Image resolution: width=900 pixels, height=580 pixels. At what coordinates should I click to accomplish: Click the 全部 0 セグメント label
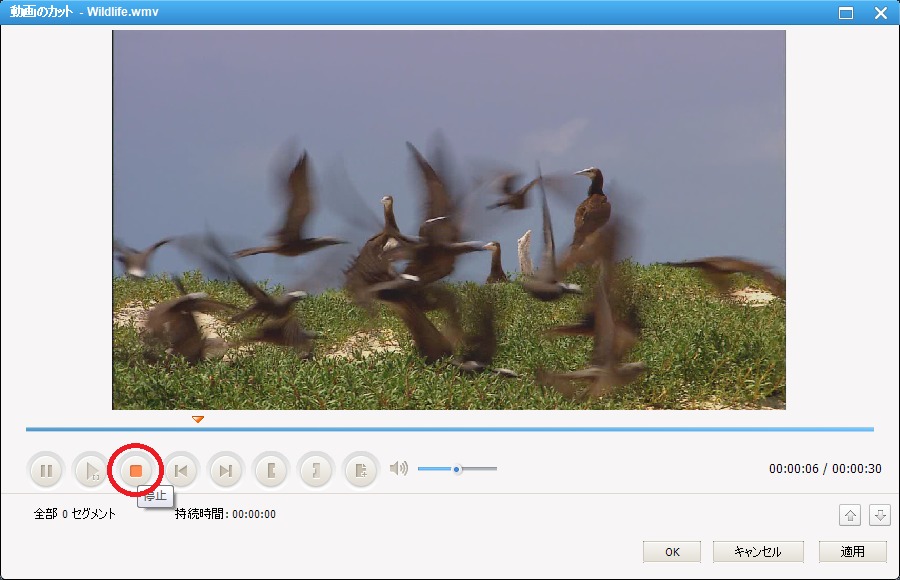pyautogui.click(x=75, y=514)
